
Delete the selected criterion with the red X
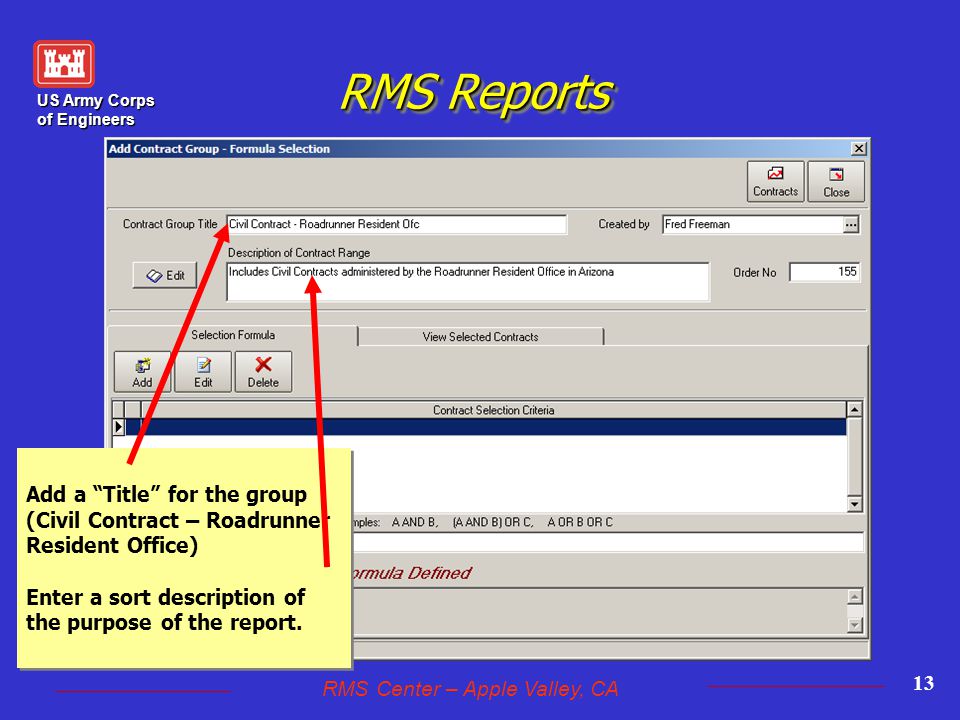(263, 372)
